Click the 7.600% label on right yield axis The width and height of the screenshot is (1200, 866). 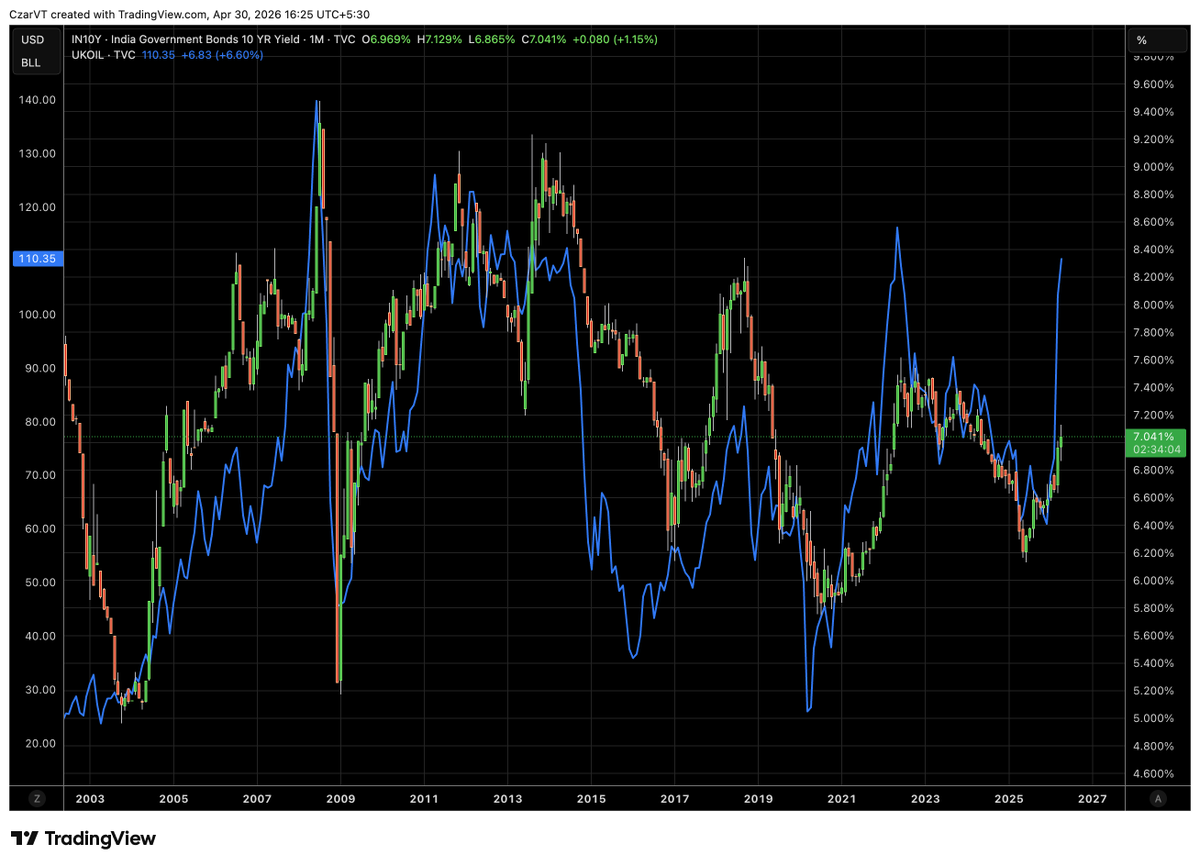[1151, 360]
